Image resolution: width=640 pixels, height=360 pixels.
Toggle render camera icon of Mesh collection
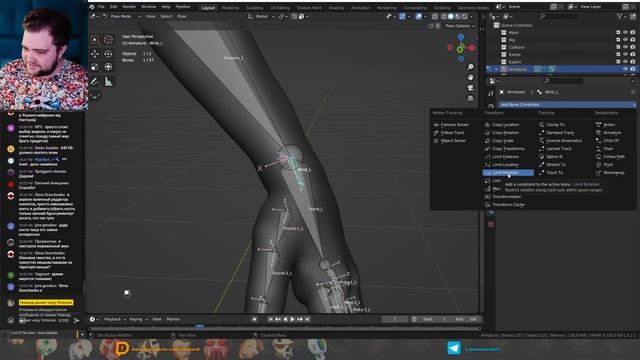633,32
